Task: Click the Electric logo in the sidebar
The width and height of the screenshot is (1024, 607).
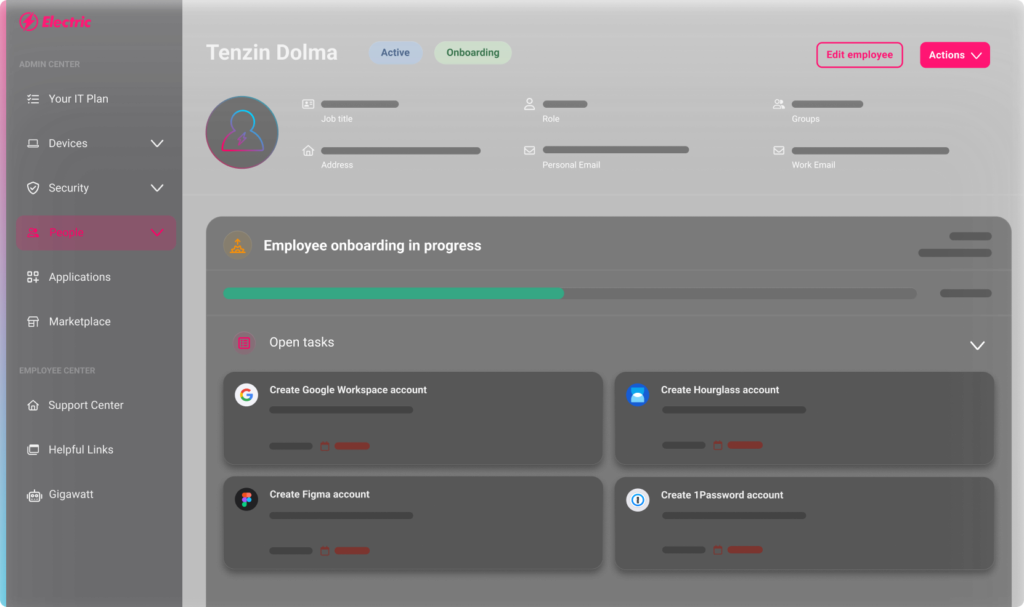Action: [55, 22]
